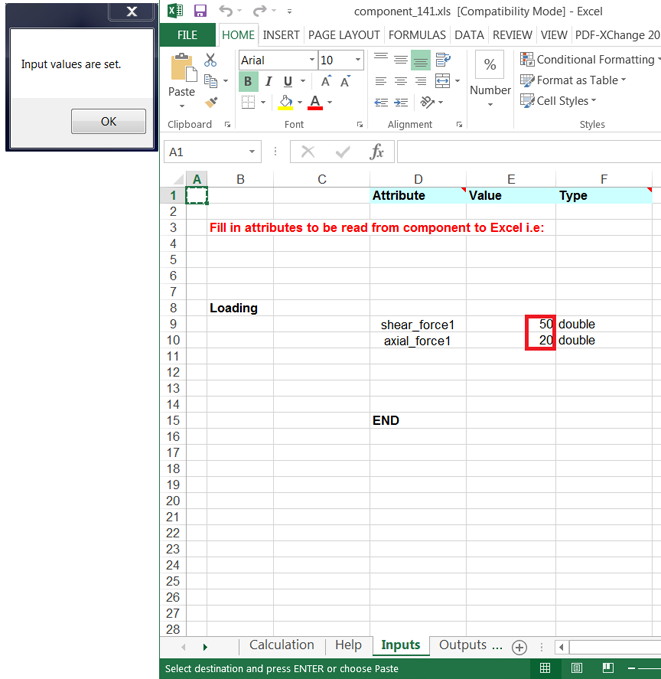Viewport: 661px width, 679px height.
Task: Select value cell showing 20
Action: (x=511, y=340)
